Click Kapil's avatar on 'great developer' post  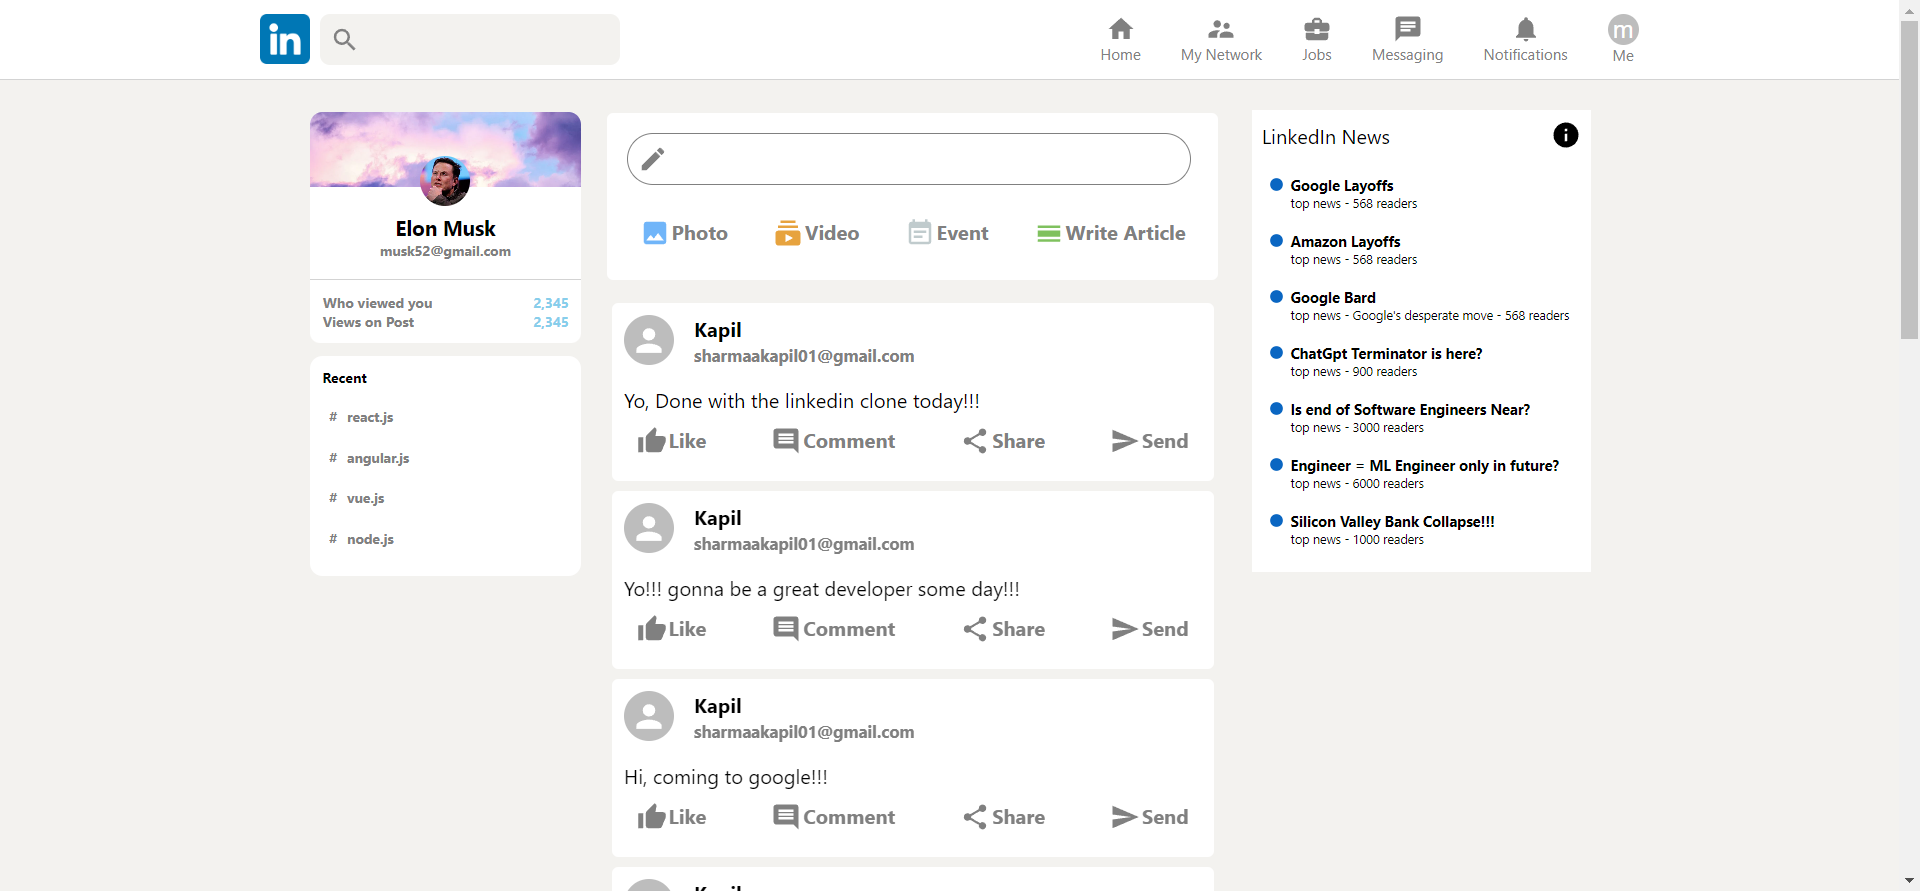pyautogui.click(x=649, y=528)
